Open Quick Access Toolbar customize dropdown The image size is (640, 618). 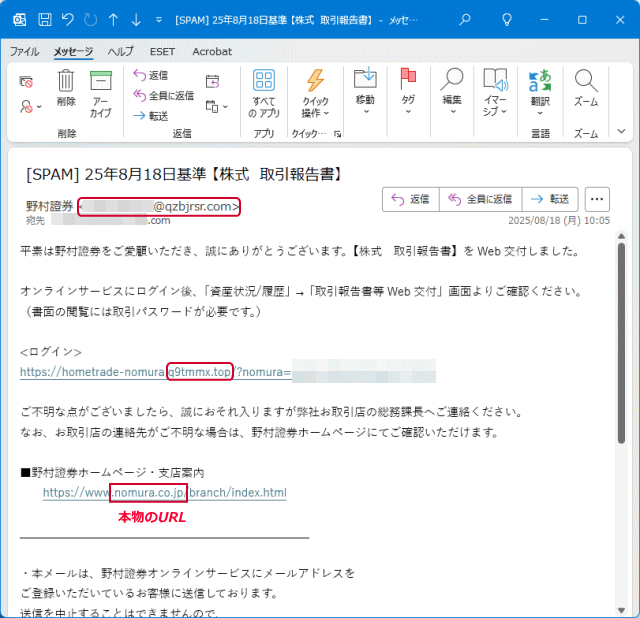coord(159,20)
